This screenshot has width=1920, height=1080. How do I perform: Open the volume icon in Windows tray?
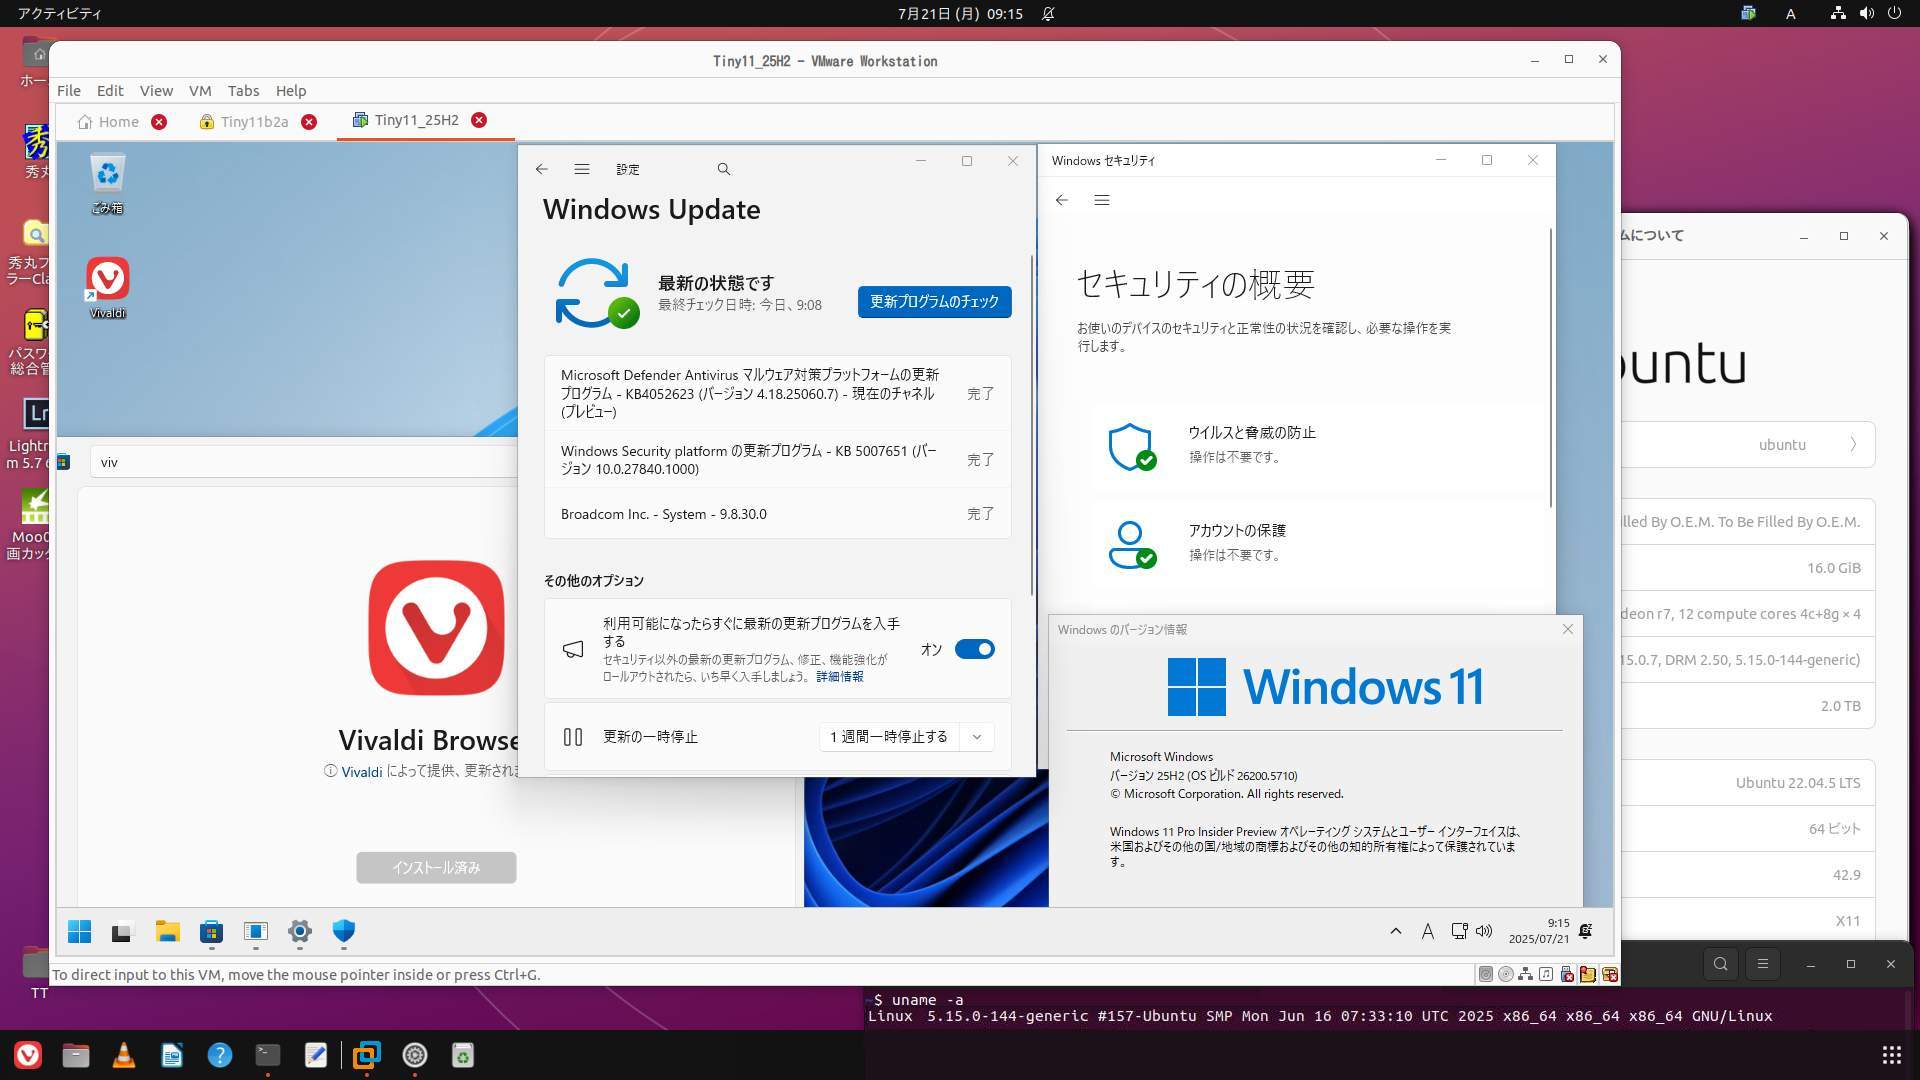(x=1484, y=931)
